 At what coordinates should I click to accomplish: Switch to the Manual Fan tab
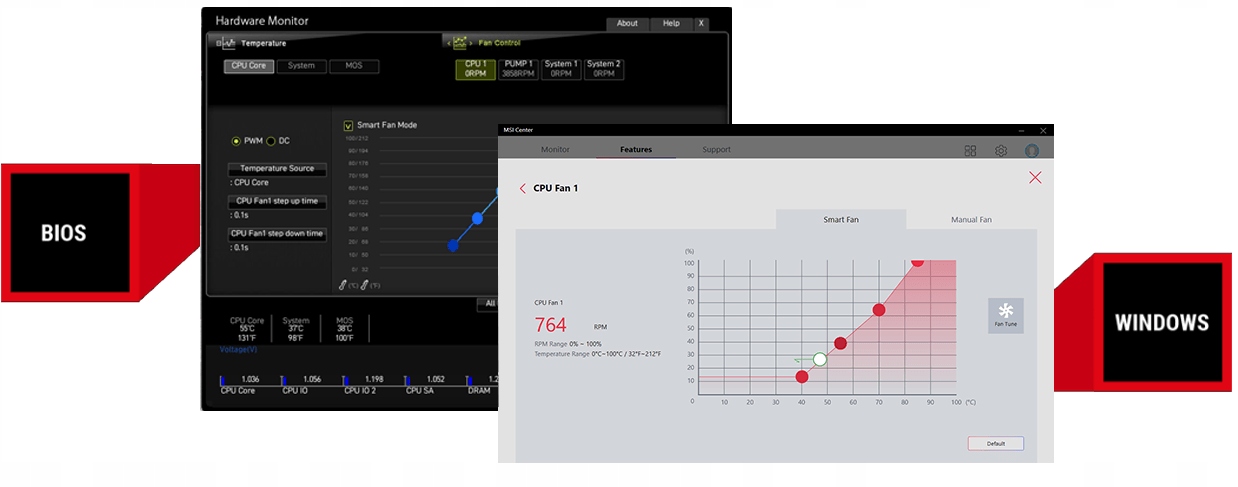click(971, 220)
